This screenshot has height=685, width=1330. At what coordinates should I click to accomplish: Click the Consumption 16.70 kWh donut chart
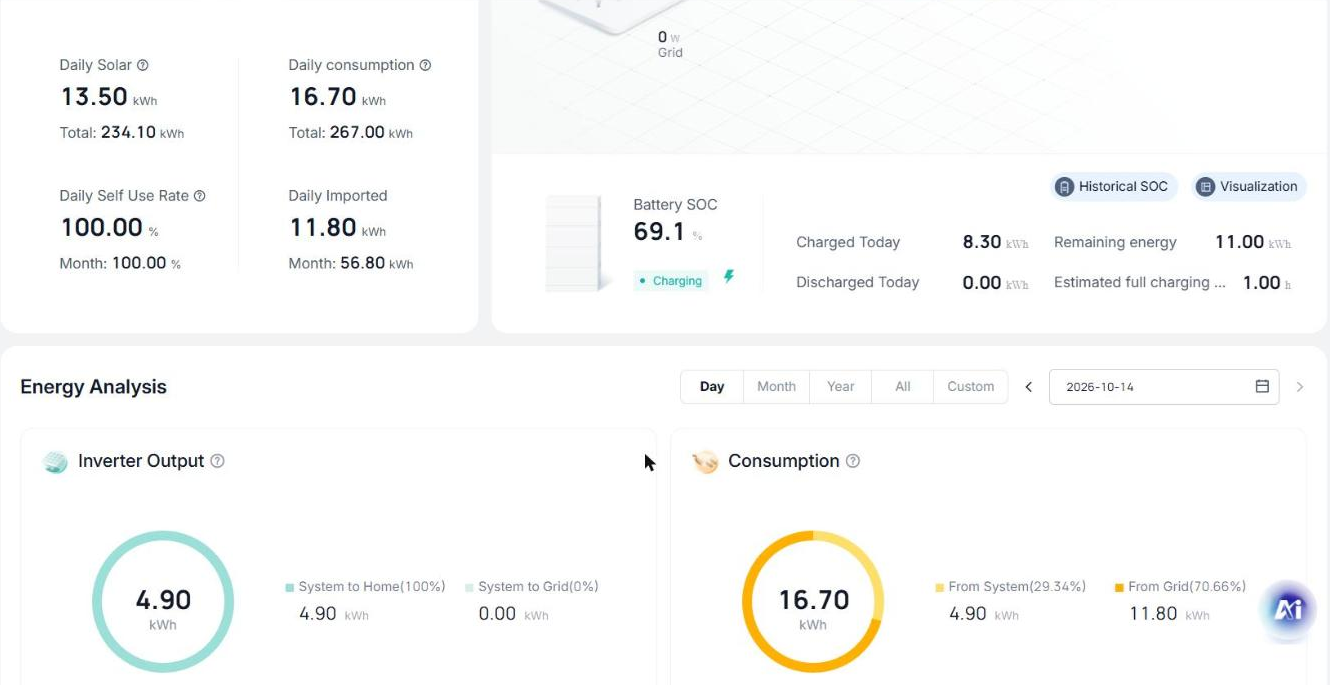coord(813,602)
